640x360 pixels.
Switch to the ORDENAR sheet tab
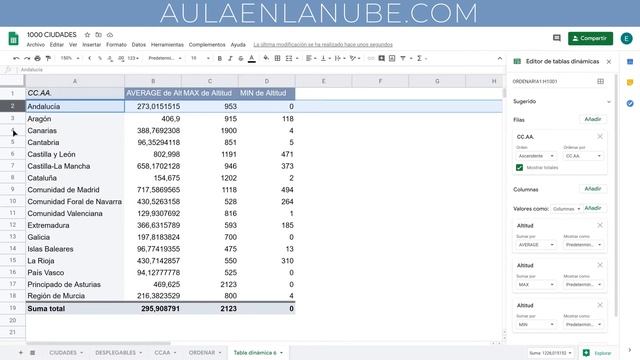pyautogui.click(x=204, y=352)
